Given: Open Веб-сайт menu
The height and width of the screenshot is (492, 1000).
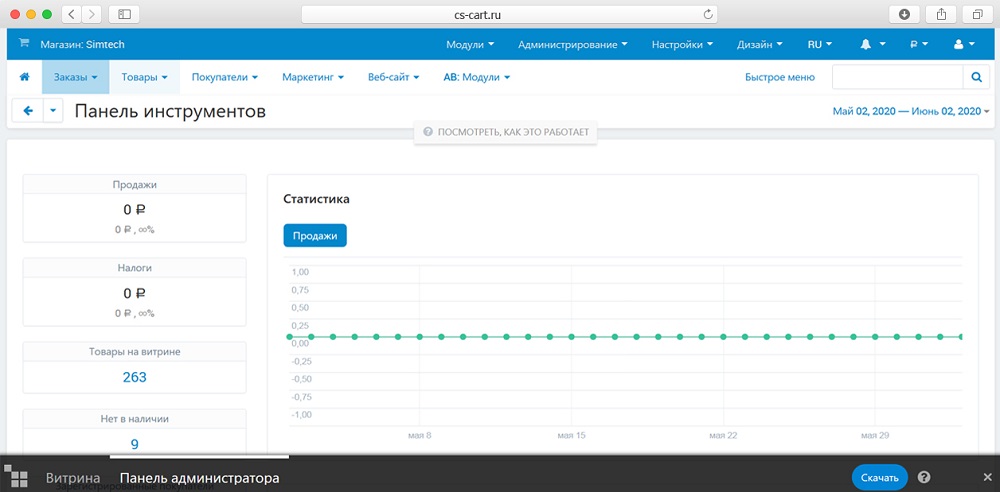Looking at the screenshot, I should point(393,77).
